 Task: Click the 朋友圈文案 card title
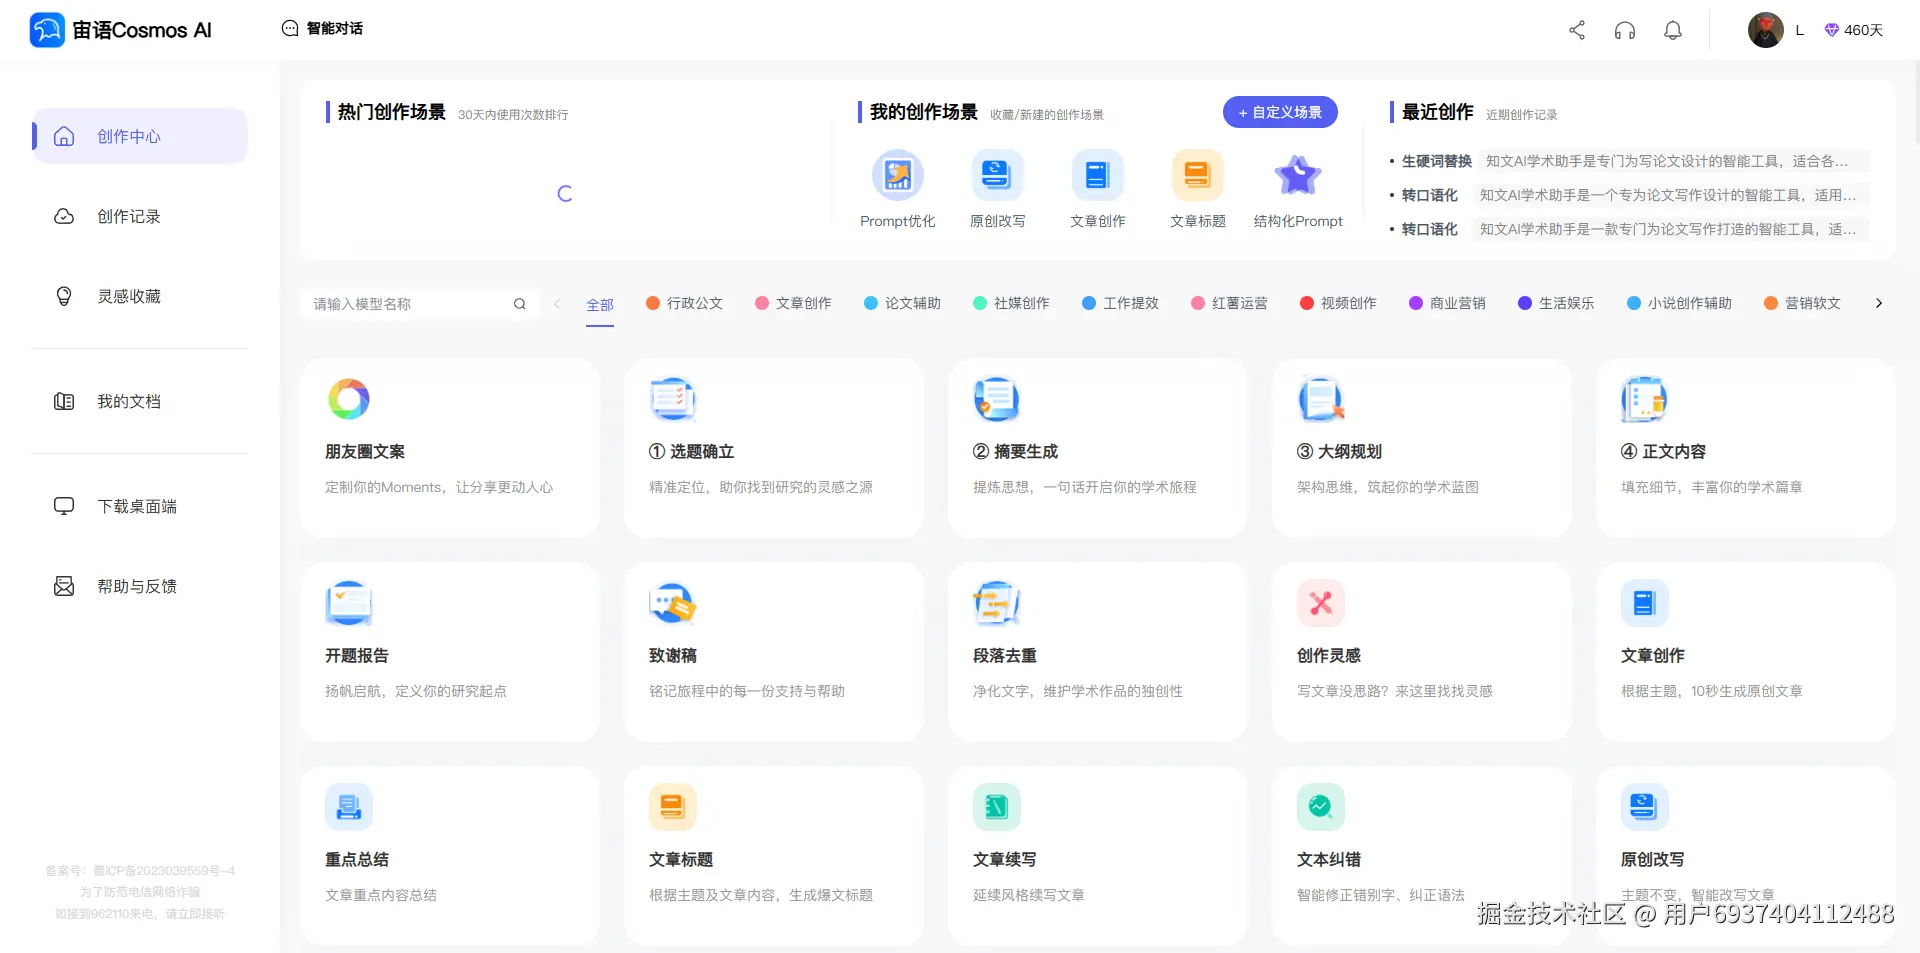365,452
